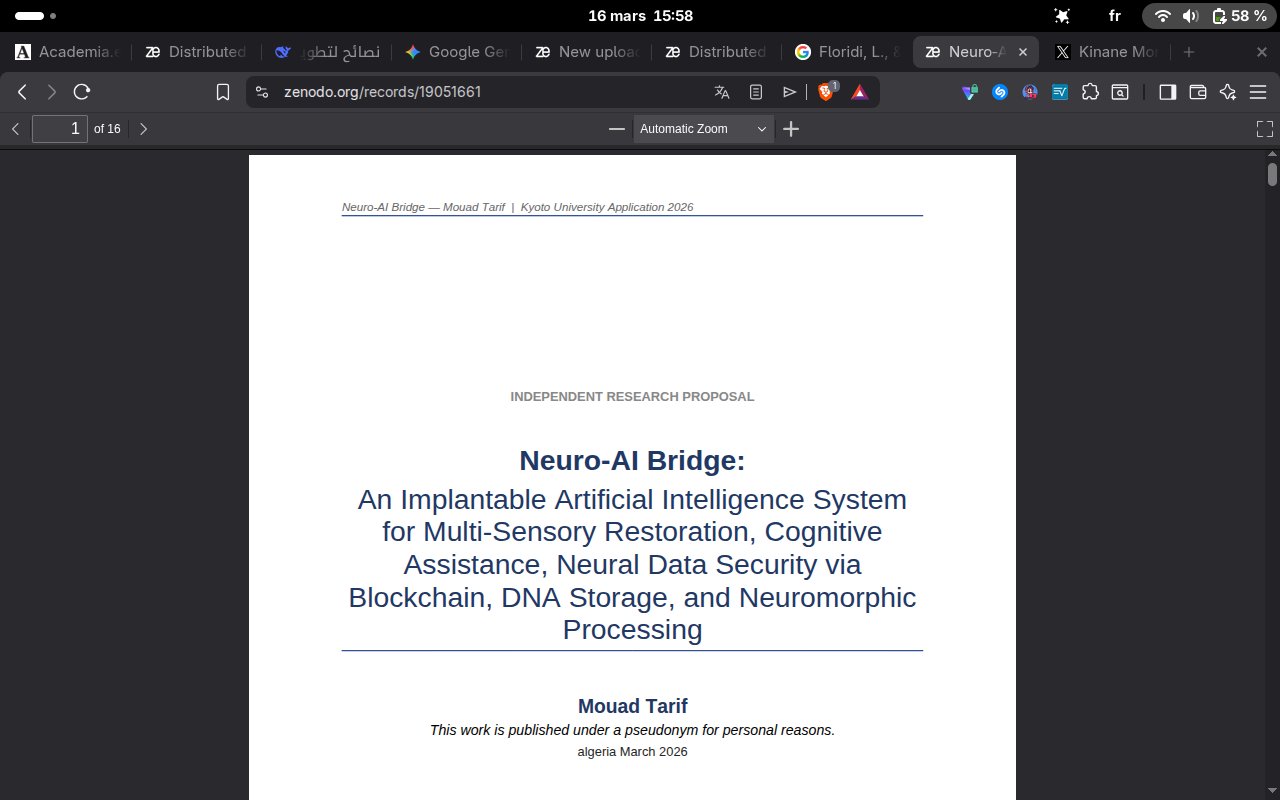1280x800 pixels.
Task: Switch to the New upload tab
Action: [x=586, y=52]
